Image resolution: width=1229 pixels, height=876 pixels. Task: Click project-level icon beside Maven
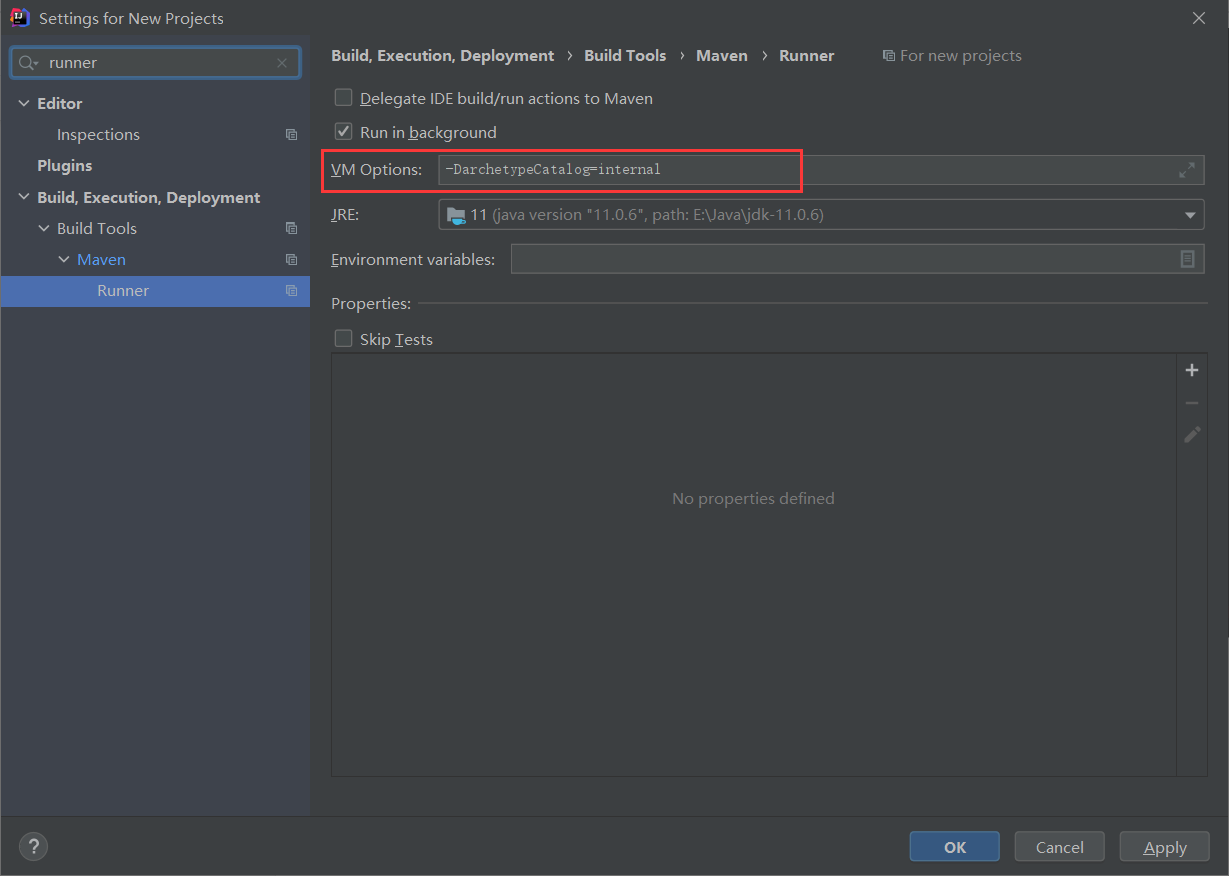(x=291, y=260)
